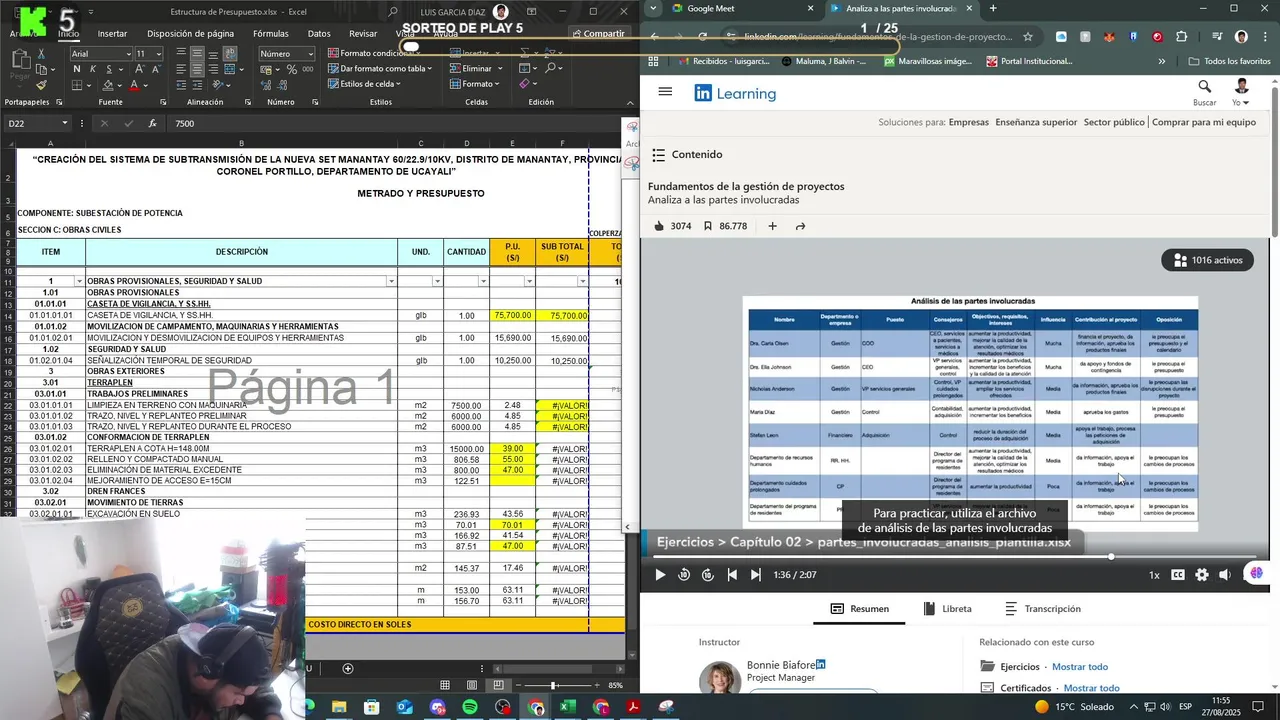The width and height of the screenshot is (1280, 720).
Task: Open the Revisar ribbon tab
Action: click(x=363, y=34)
